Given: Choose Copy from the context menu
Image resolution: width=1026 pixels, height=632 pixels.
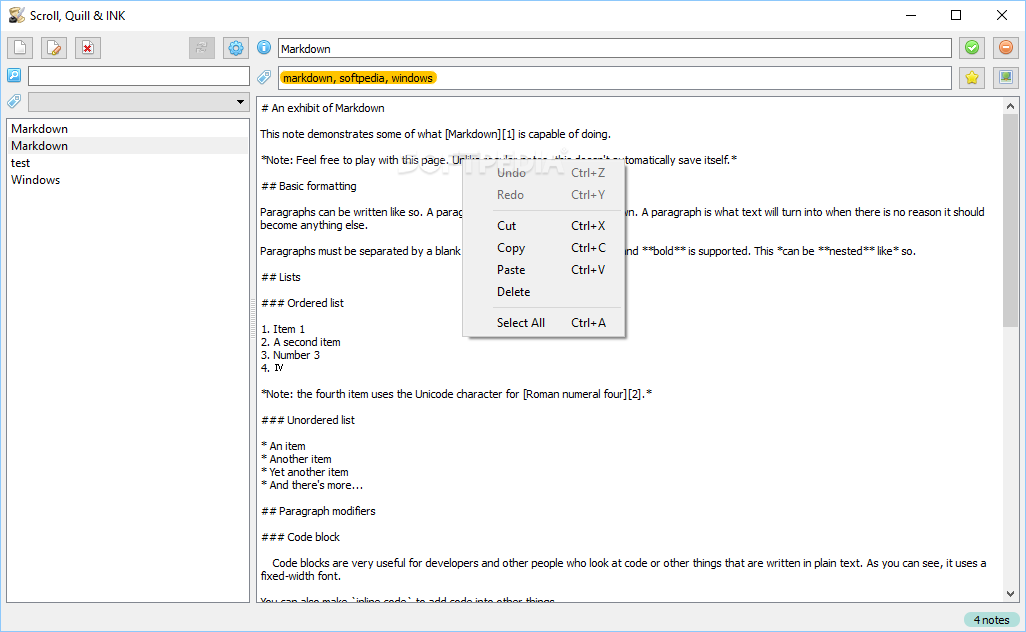Looking at the screenshot, I should pos(543,248).
